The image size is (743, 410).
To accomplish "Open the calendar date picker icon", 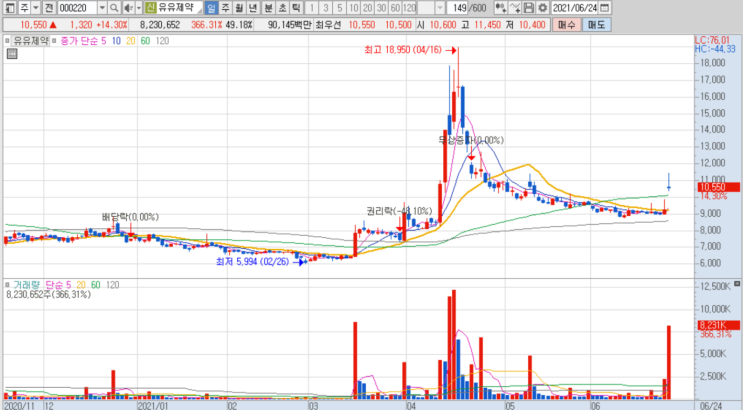I will [x=605, y=8].
